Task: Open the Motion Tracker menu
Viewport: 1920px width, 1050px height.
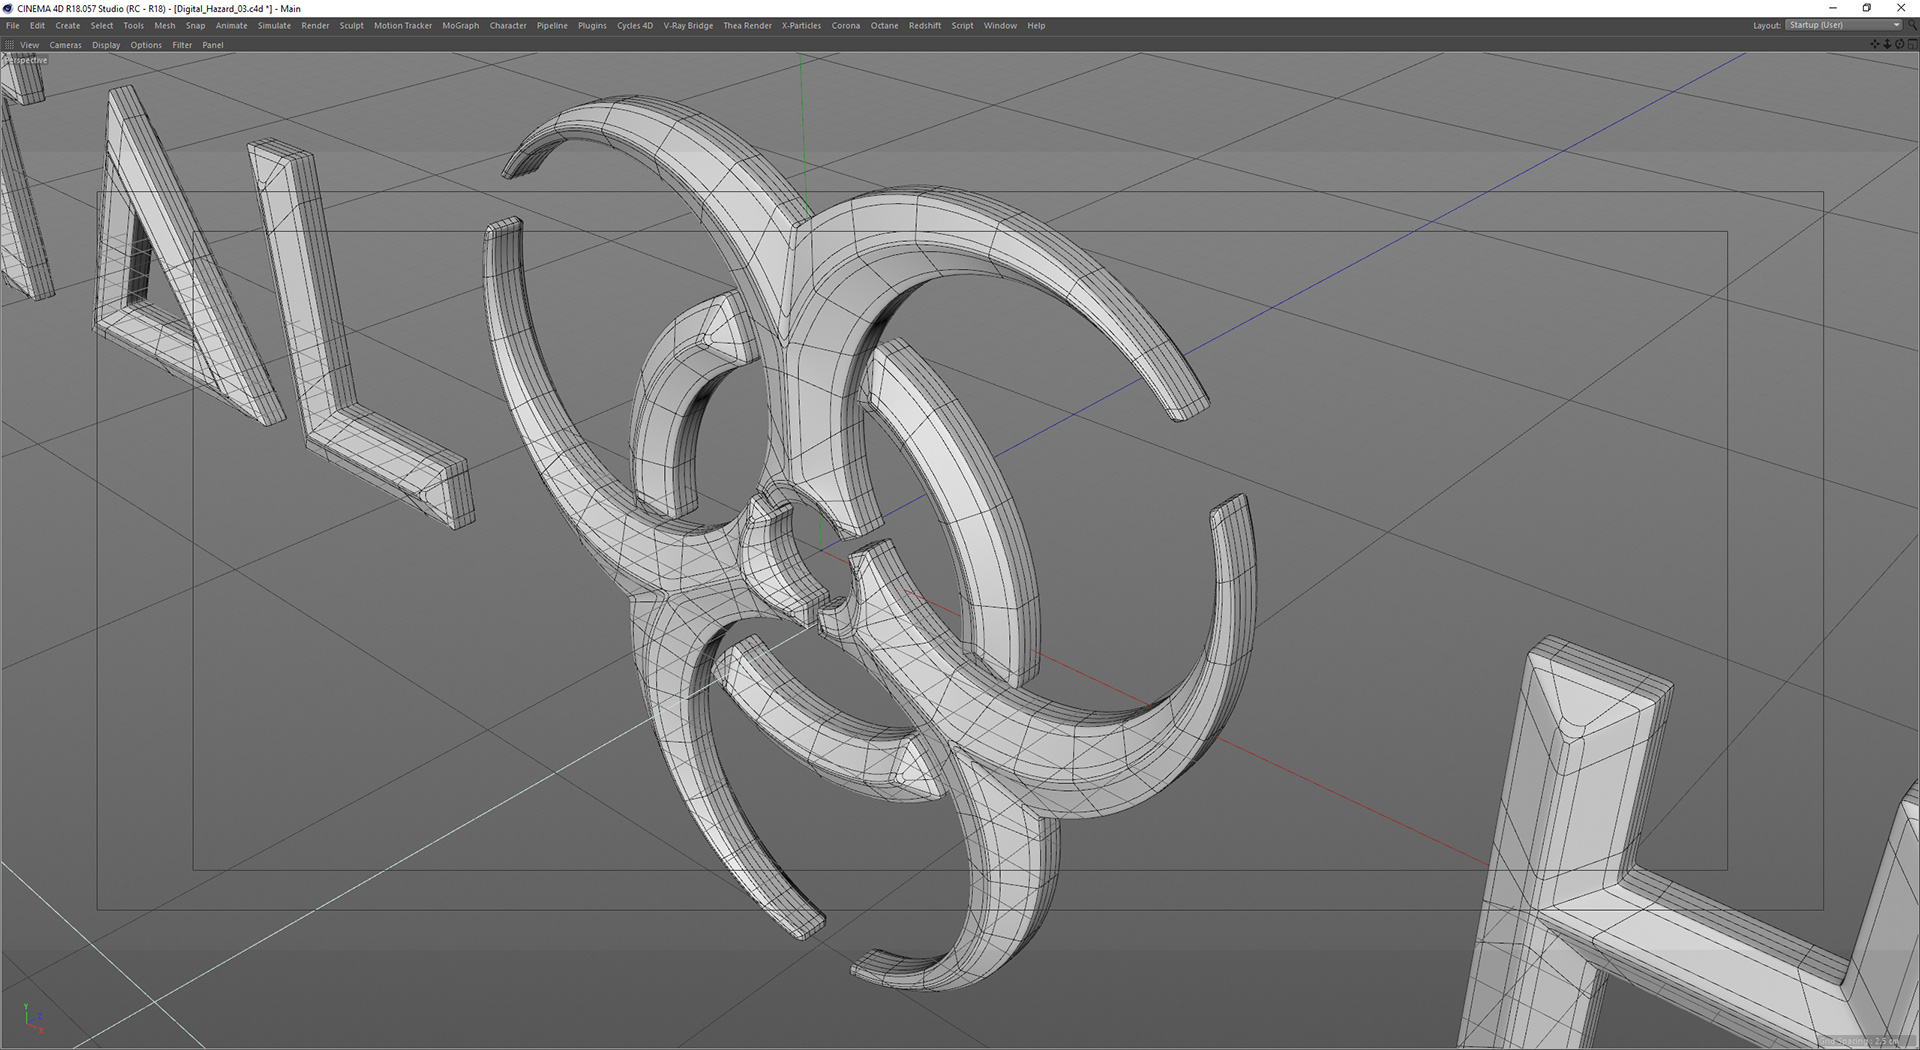Action: pos(403,26)
